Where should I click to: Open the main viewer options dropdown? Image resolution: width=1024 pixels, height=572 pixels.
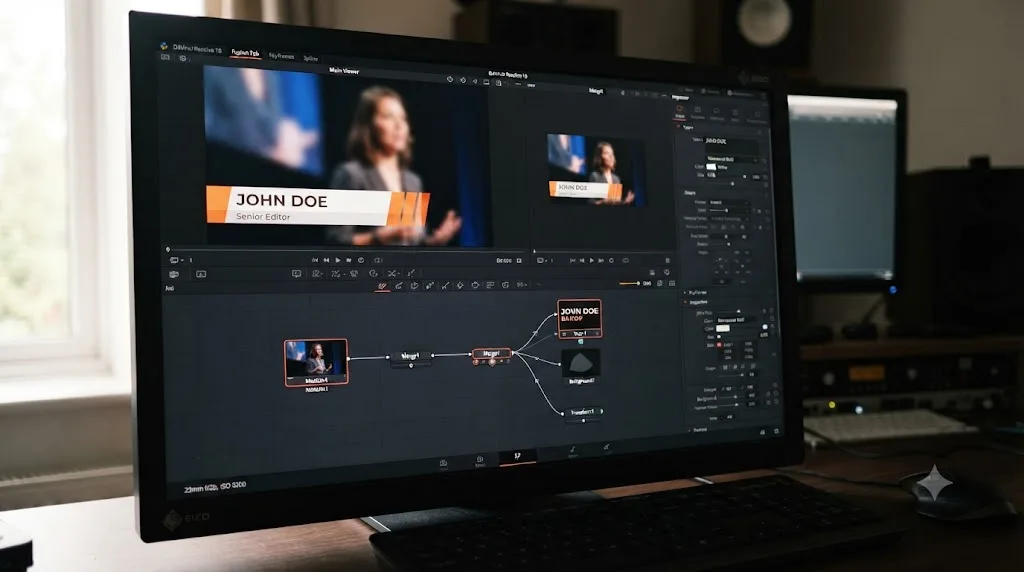[176, 260]
